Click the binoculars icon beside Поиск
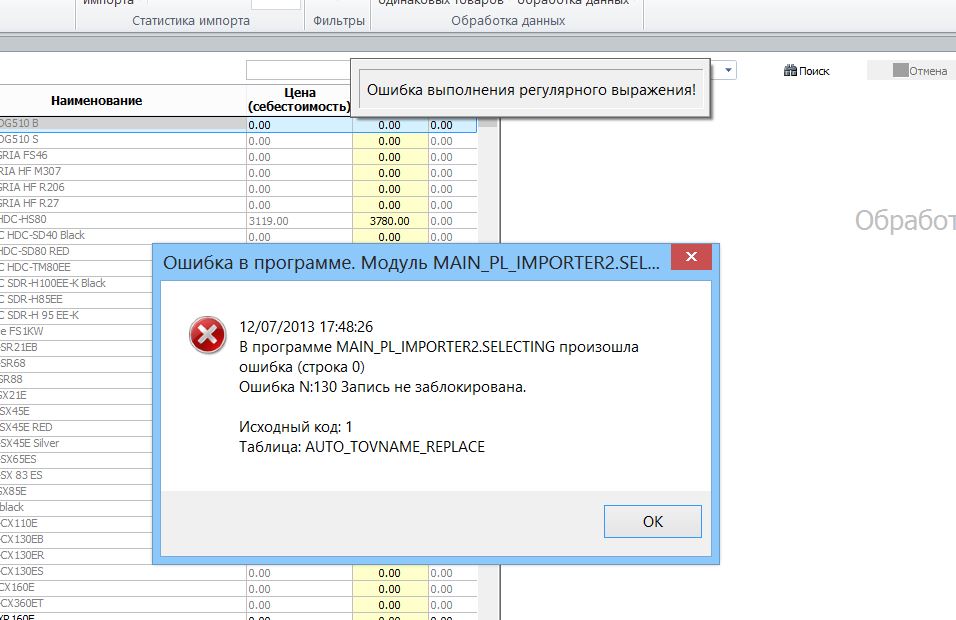The width and height of the screenshot is (956, 620). [x=790, y=71]
